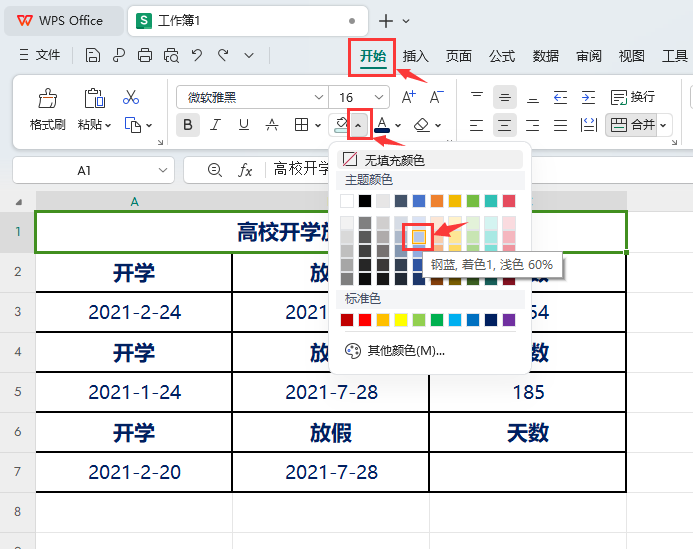Viewport: 693px width, 549px height.
Task: Toggle Bold formatting
Action: click(188, 125)
